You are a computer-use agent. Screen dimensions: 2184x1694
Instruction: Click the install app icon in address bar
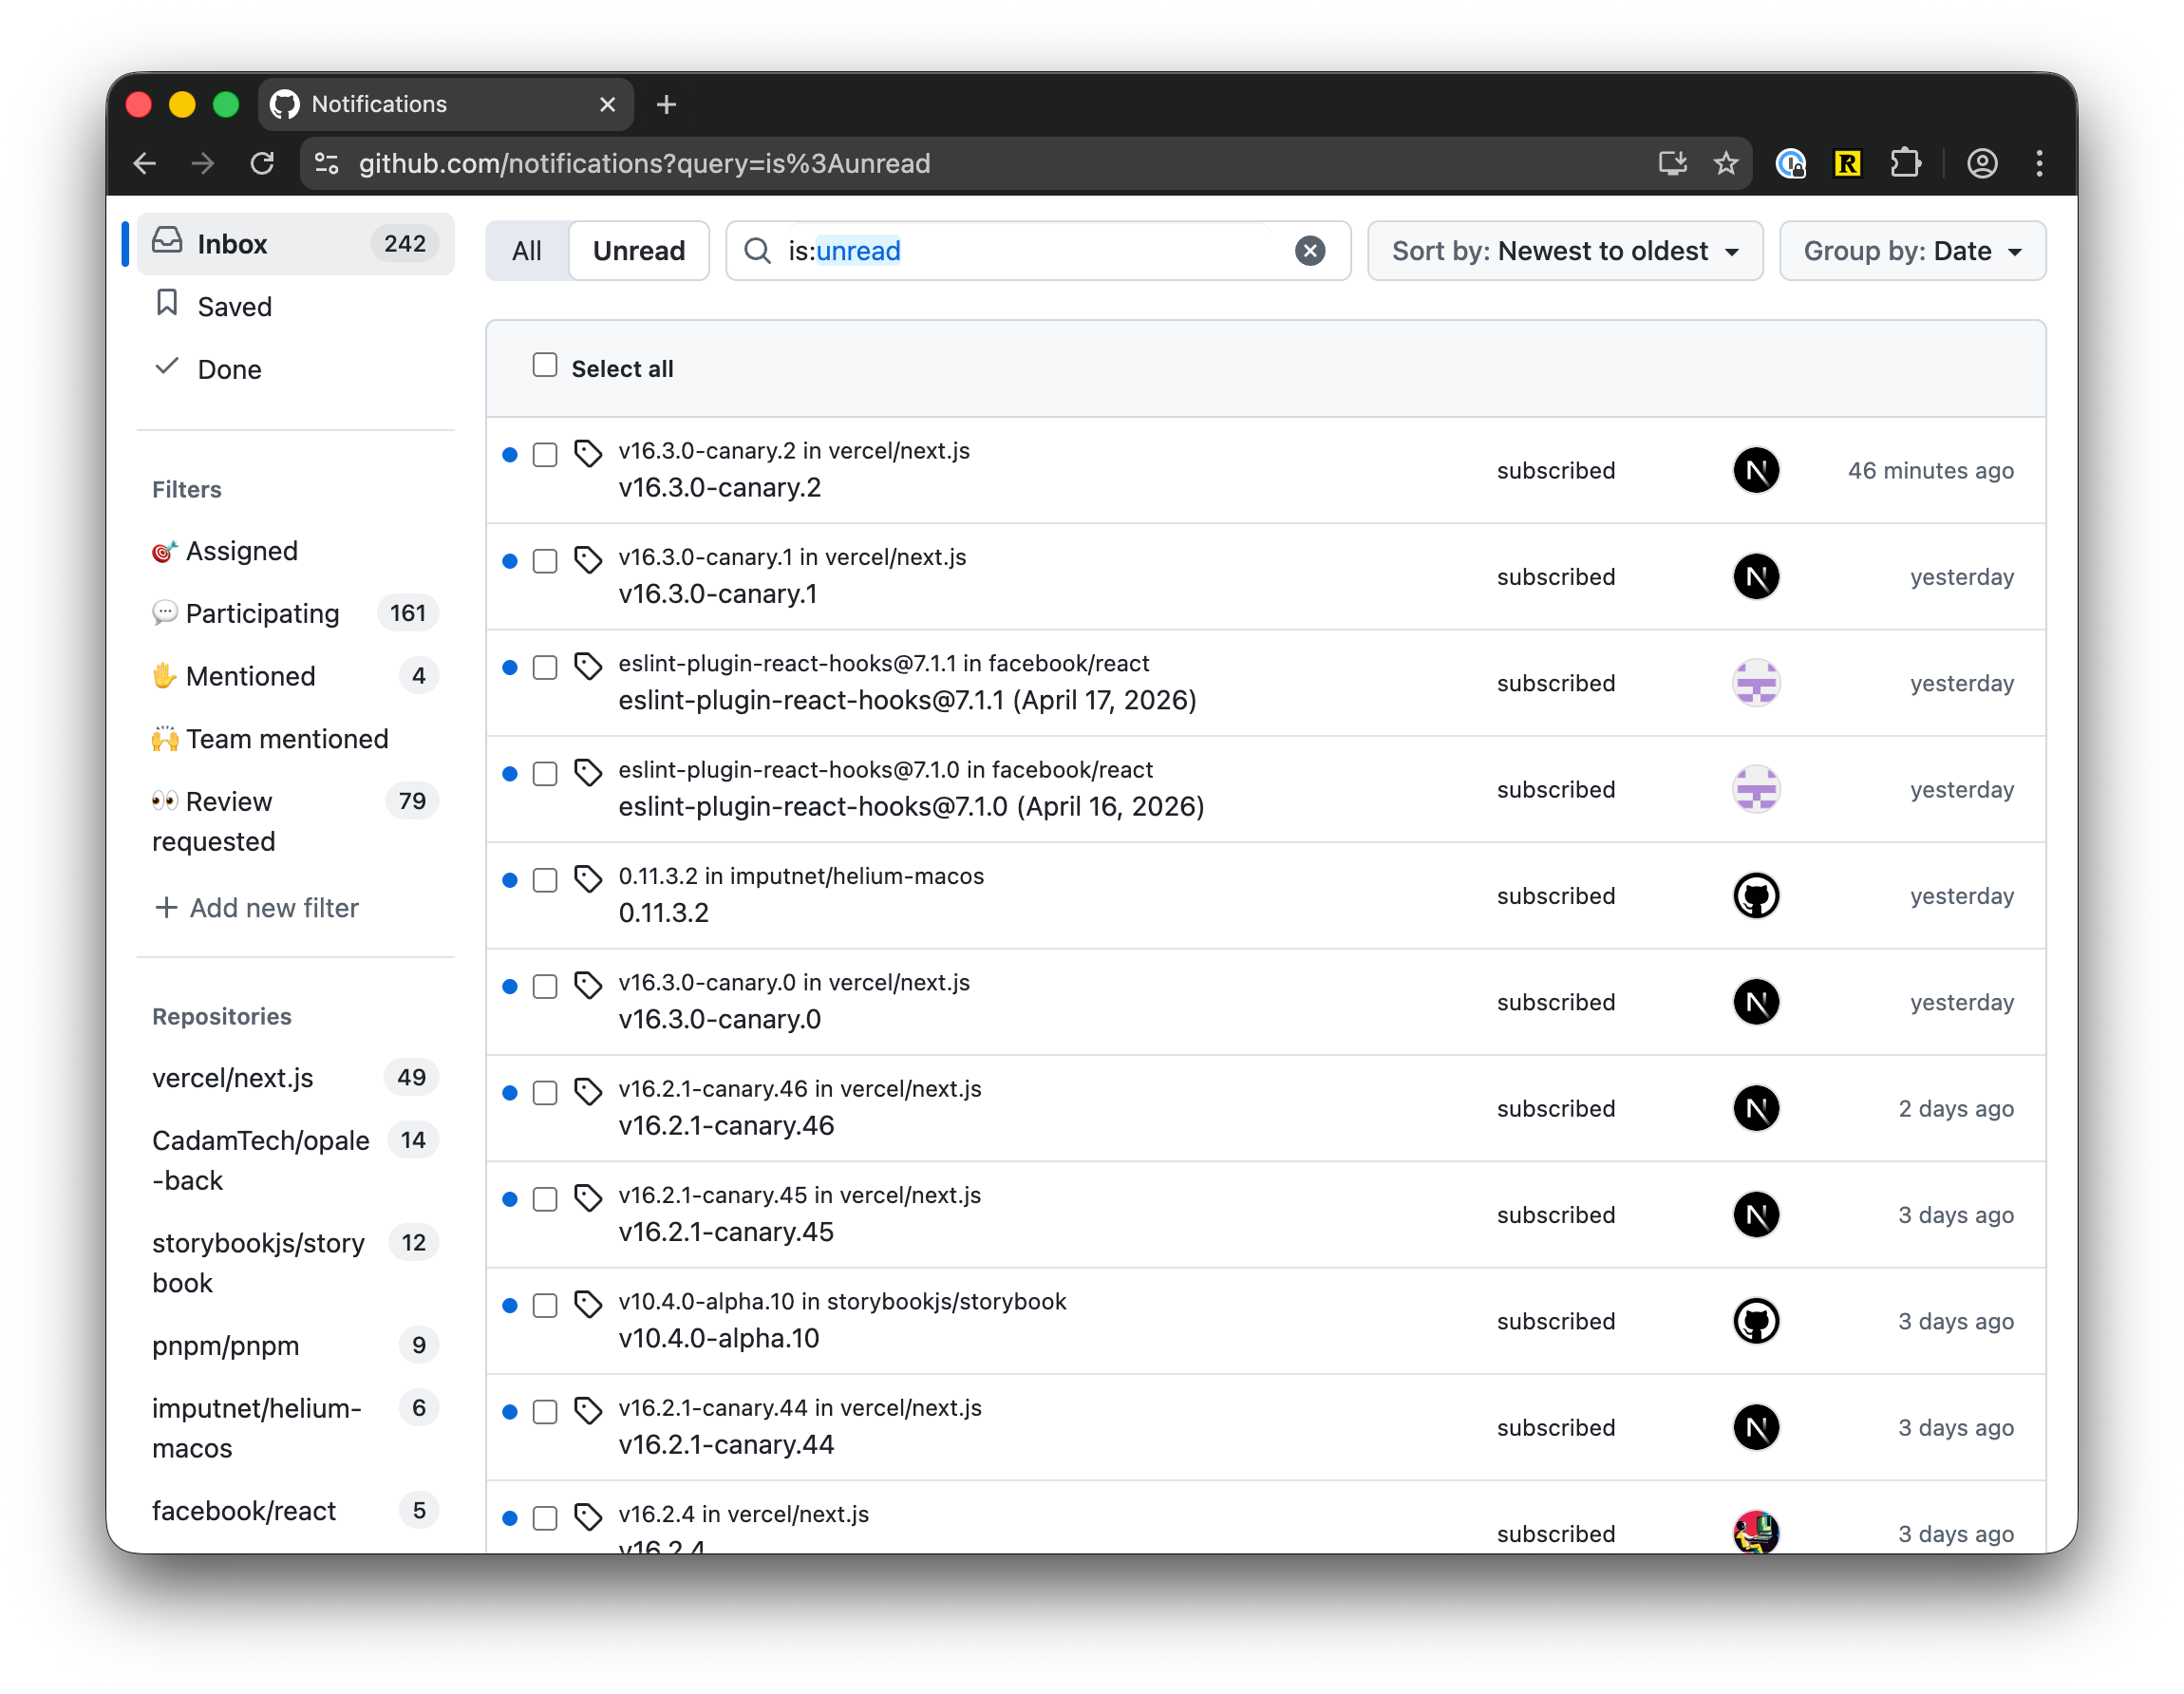point(1672,163)
